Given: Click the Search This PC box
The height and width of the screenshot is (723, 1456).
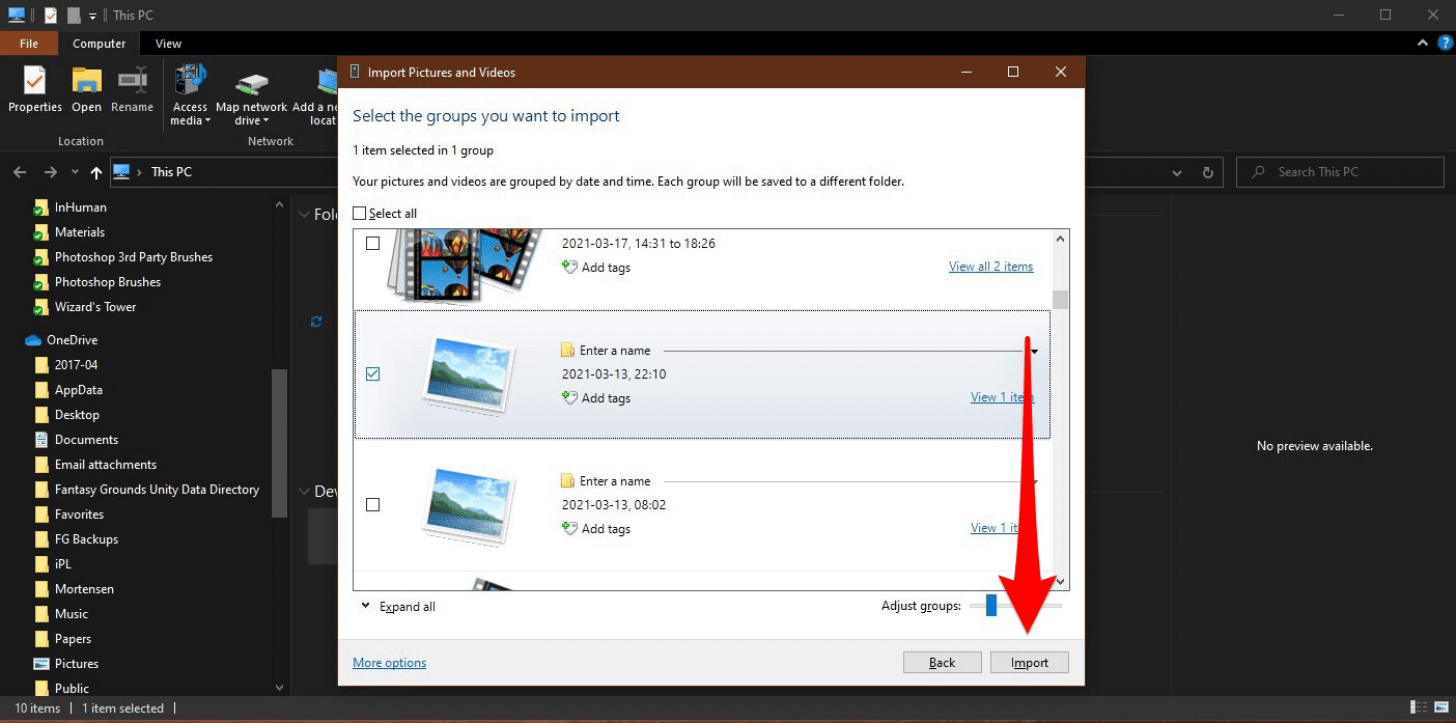Looking at the screenshot, I should [x=1340, y=172].
